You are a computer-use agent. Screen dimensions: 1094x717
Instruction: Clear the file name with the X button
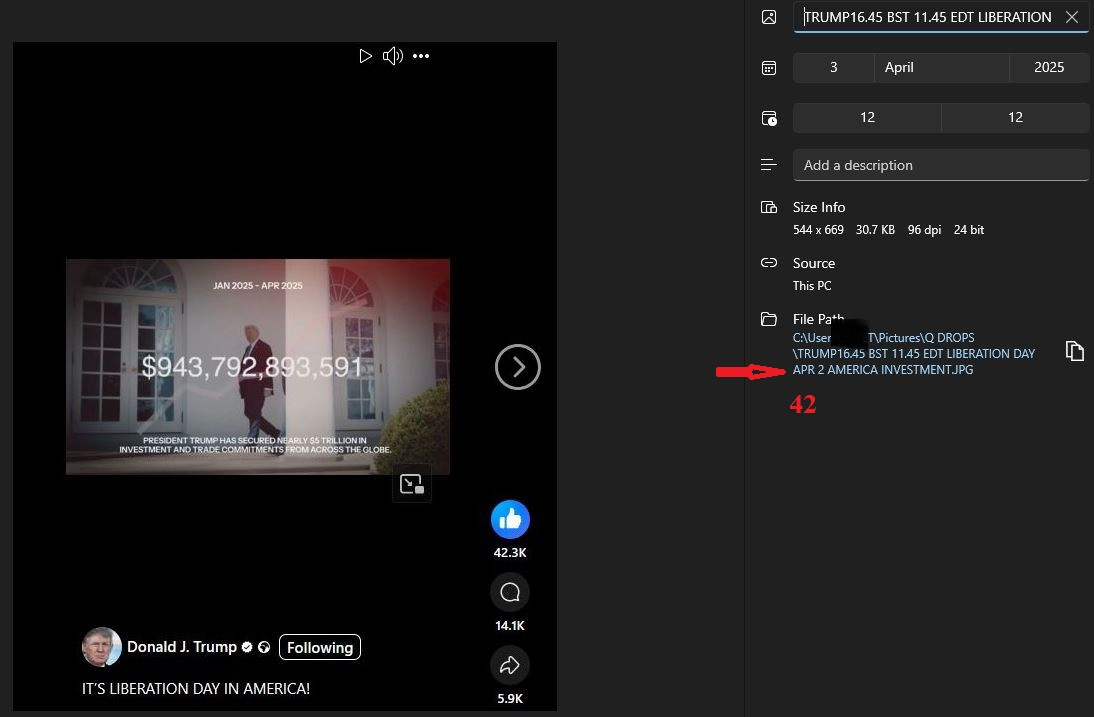(1072, 17)
